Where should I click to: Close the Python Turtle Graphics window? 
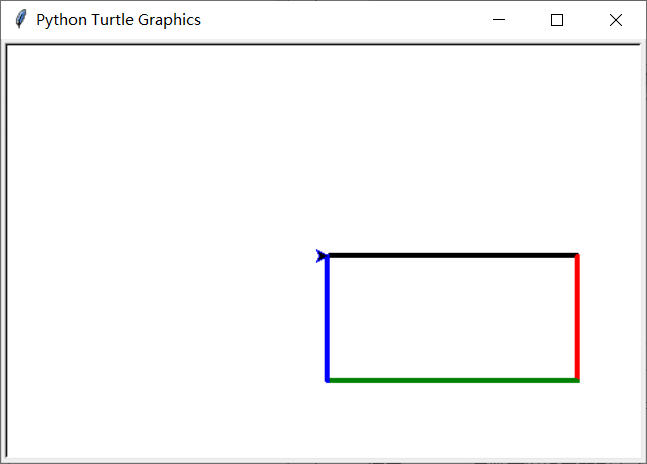[x=616, y=20]
